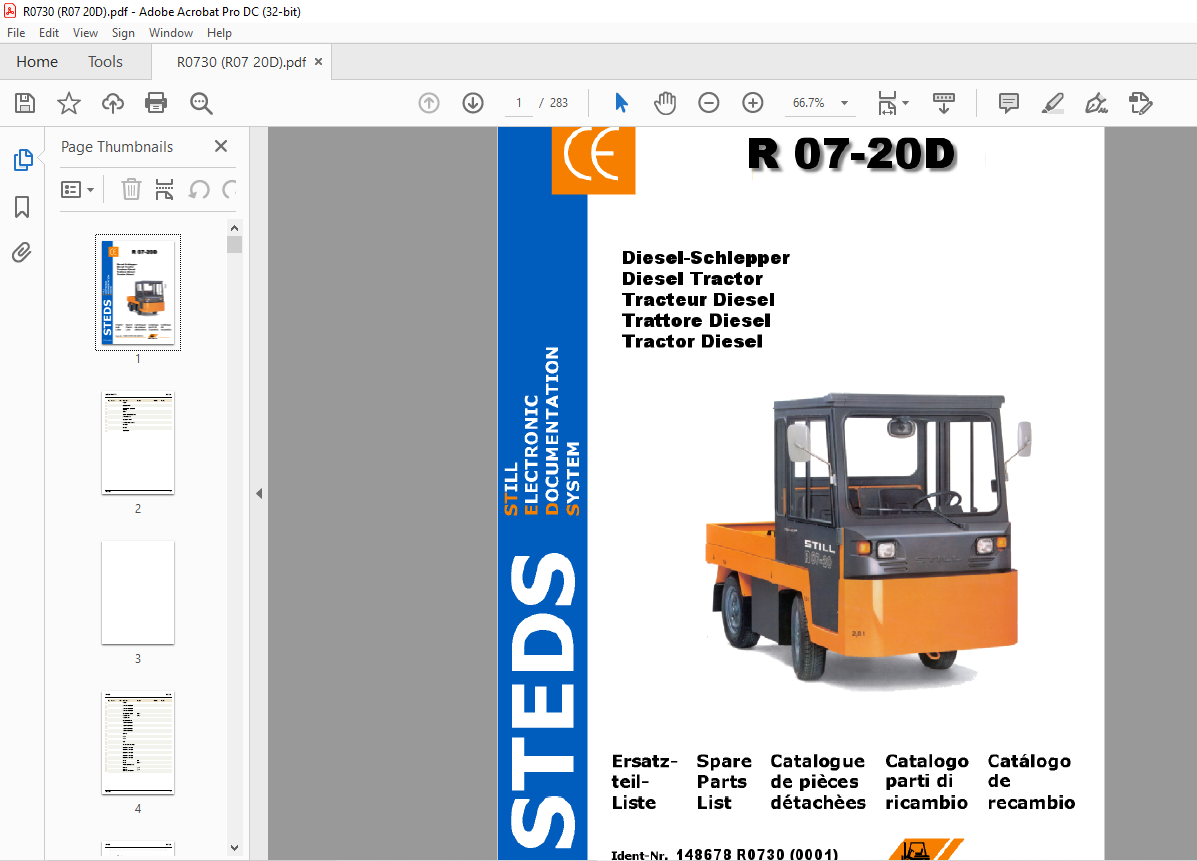Open the Bookmarks pane icon
Viewport: 1197px width, 861px height.
22,207
